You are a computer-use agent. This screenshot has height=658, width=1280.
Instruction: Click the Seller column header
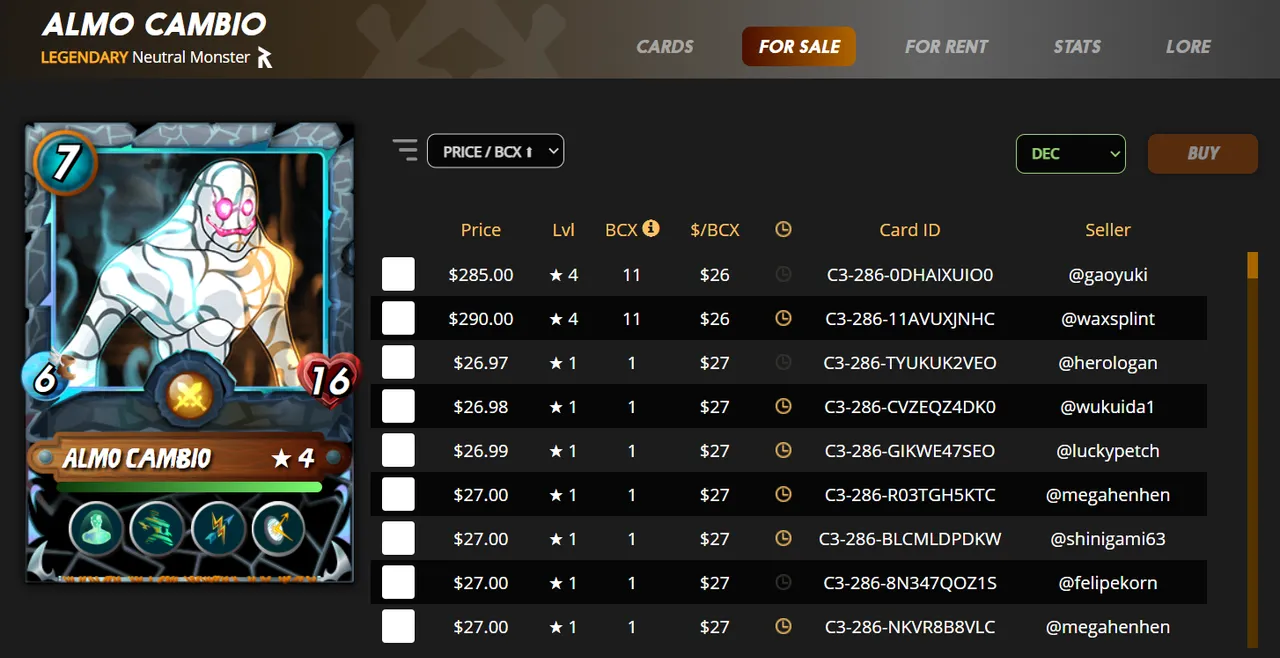1108,229
